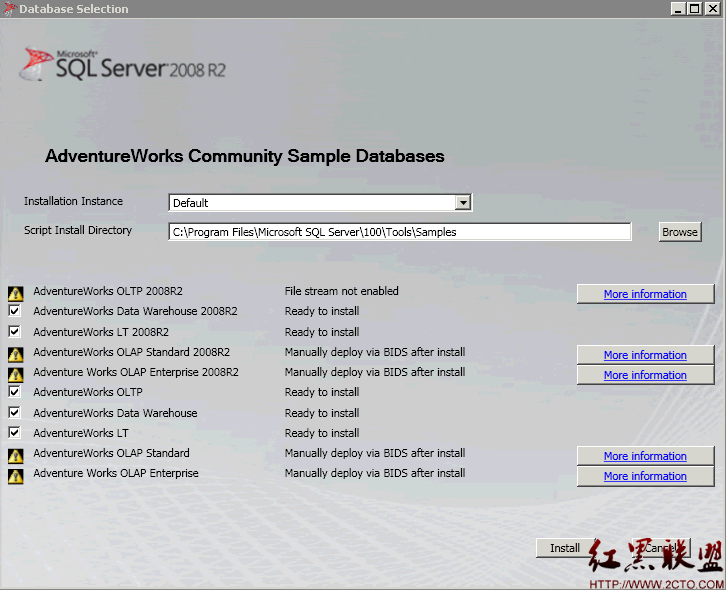Screen dimensions: 726x590
Task: Click 'AdventureWorks OLTP 2008R2' label
Action: tap(108, 291)
